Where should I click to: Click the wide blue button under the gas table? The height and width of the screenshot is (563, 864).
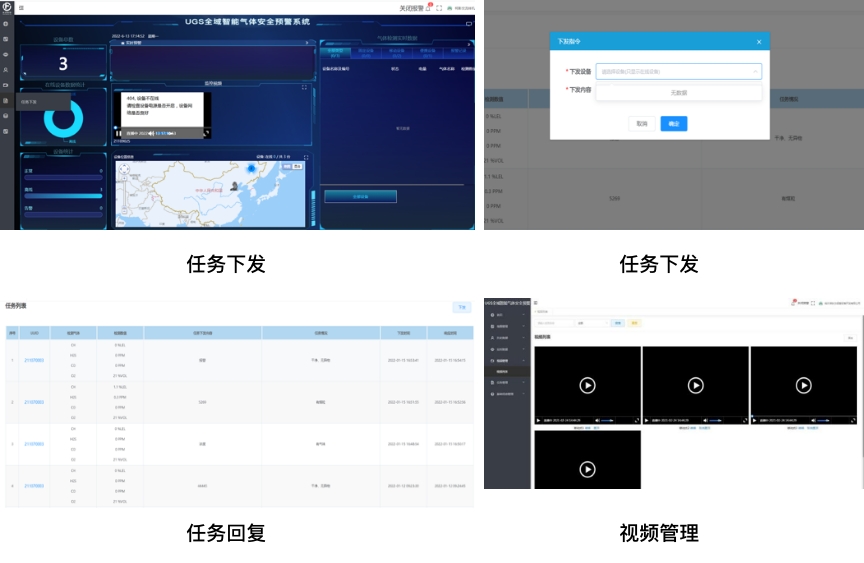click(x=360, y=196)
